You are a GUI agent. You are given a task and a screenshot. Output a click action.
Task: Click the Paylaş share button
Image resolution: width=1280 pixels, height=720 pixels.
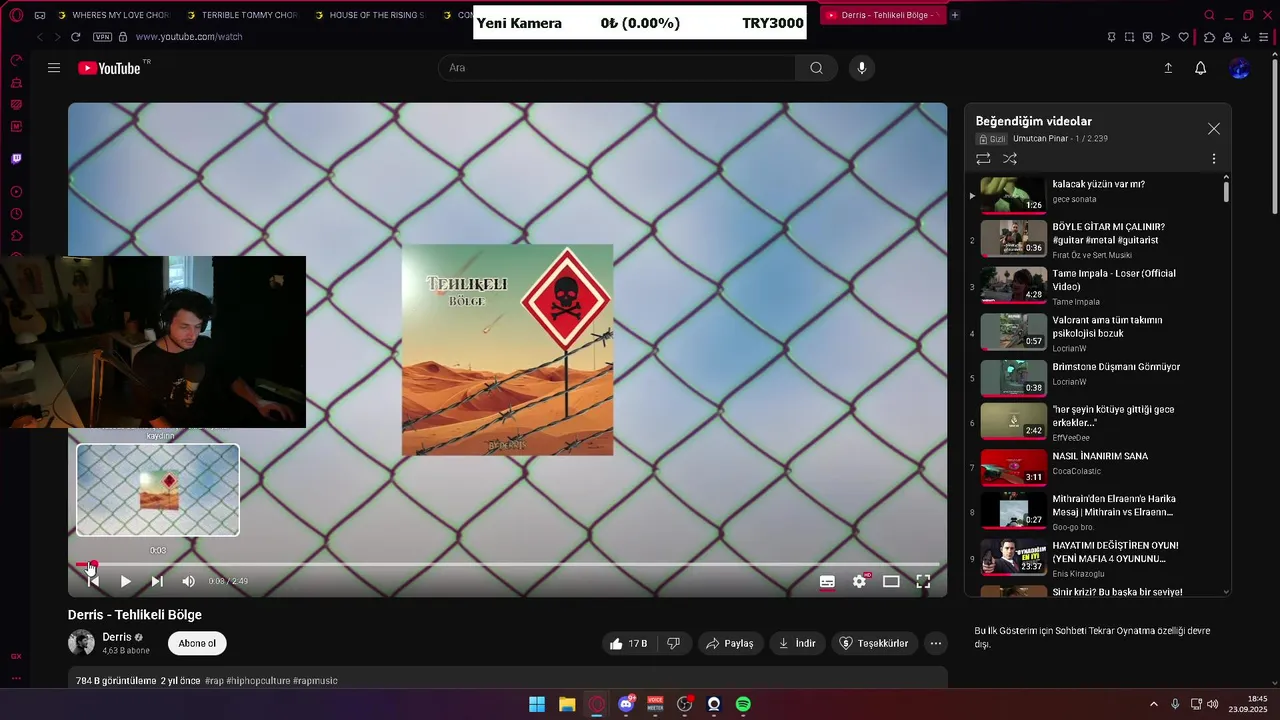[729, 643]
